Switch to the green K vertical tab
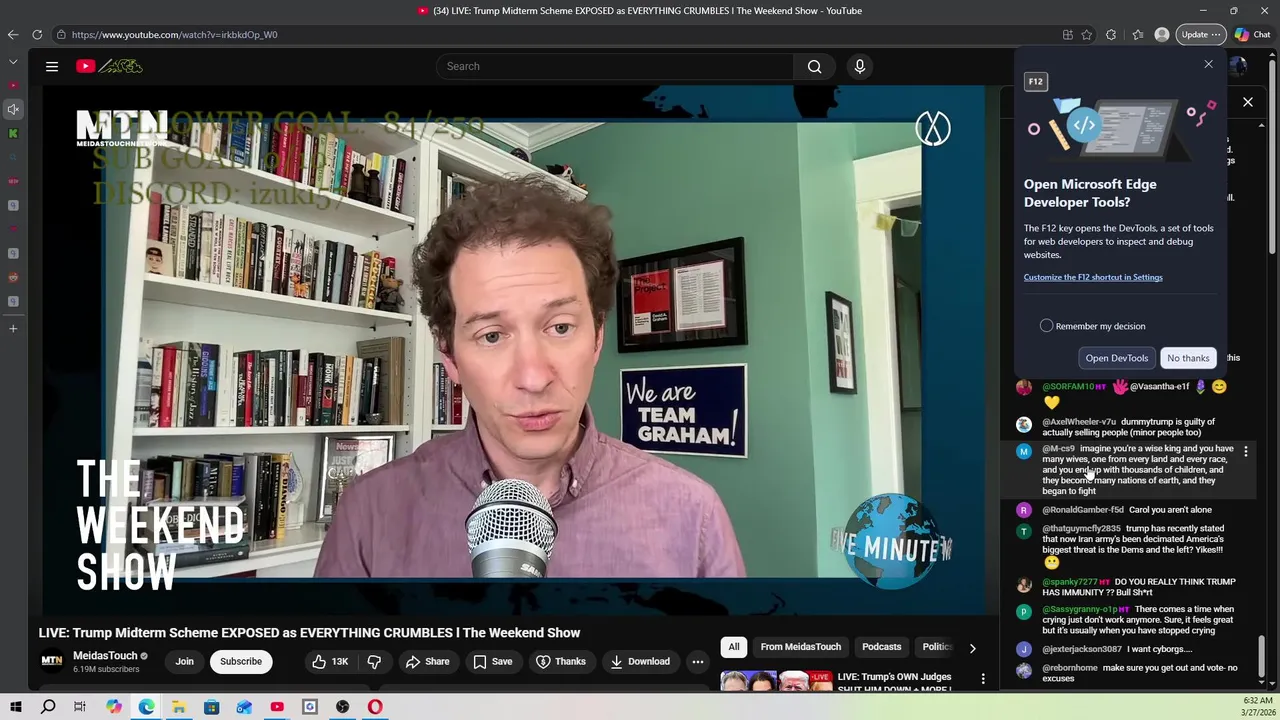Viewport: 1280px width, 720px height. [13, 133]
